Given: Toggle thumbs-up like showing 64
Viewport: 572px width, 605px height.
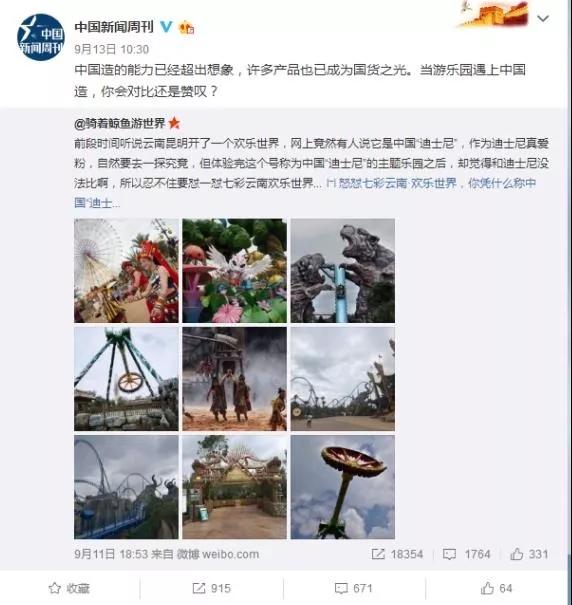Looking at the screenshot, I should tap(496, 588).
